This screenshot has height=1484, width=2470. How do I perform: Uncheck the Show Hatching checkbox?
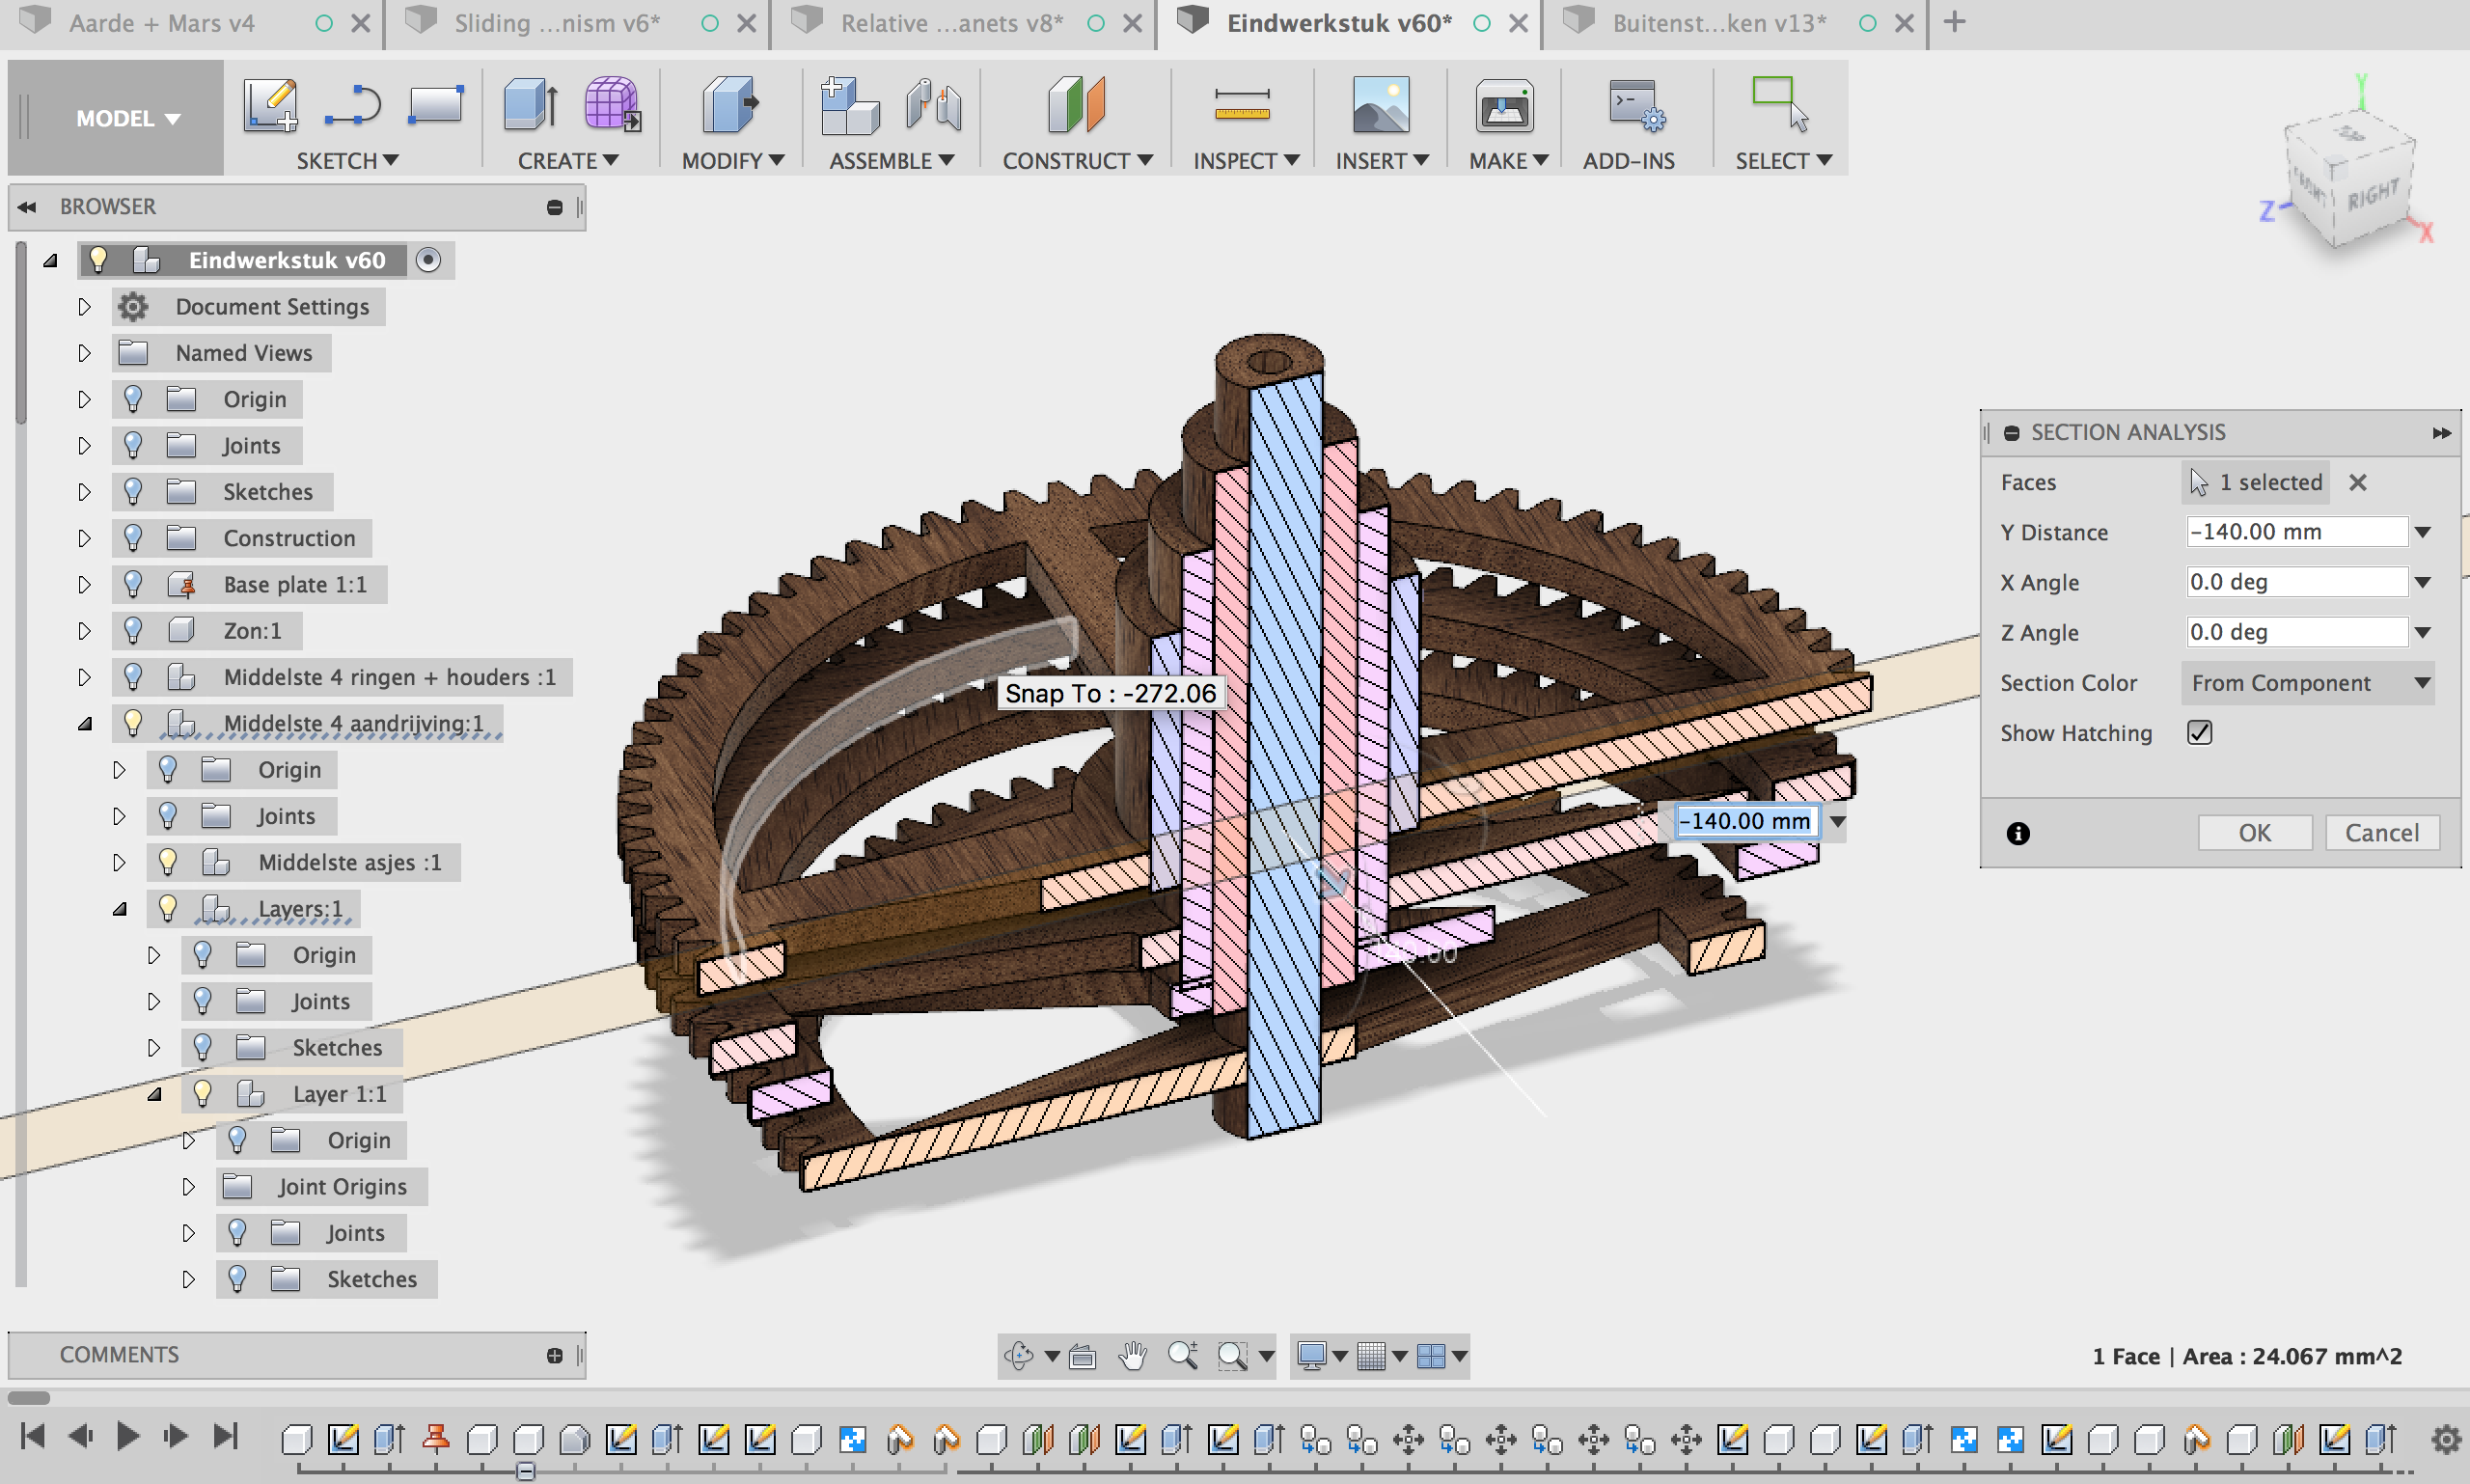coord(2199,733)
